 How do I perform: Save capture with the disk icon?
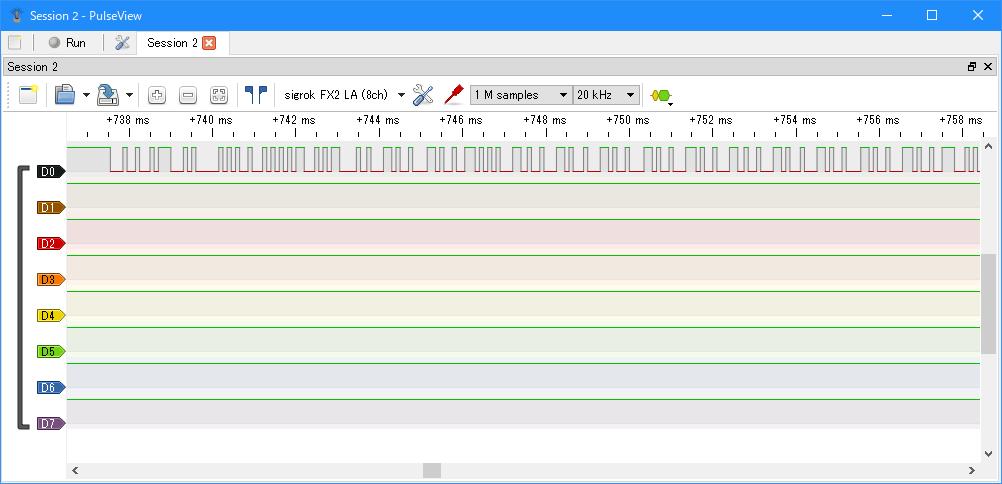[107, 95]
